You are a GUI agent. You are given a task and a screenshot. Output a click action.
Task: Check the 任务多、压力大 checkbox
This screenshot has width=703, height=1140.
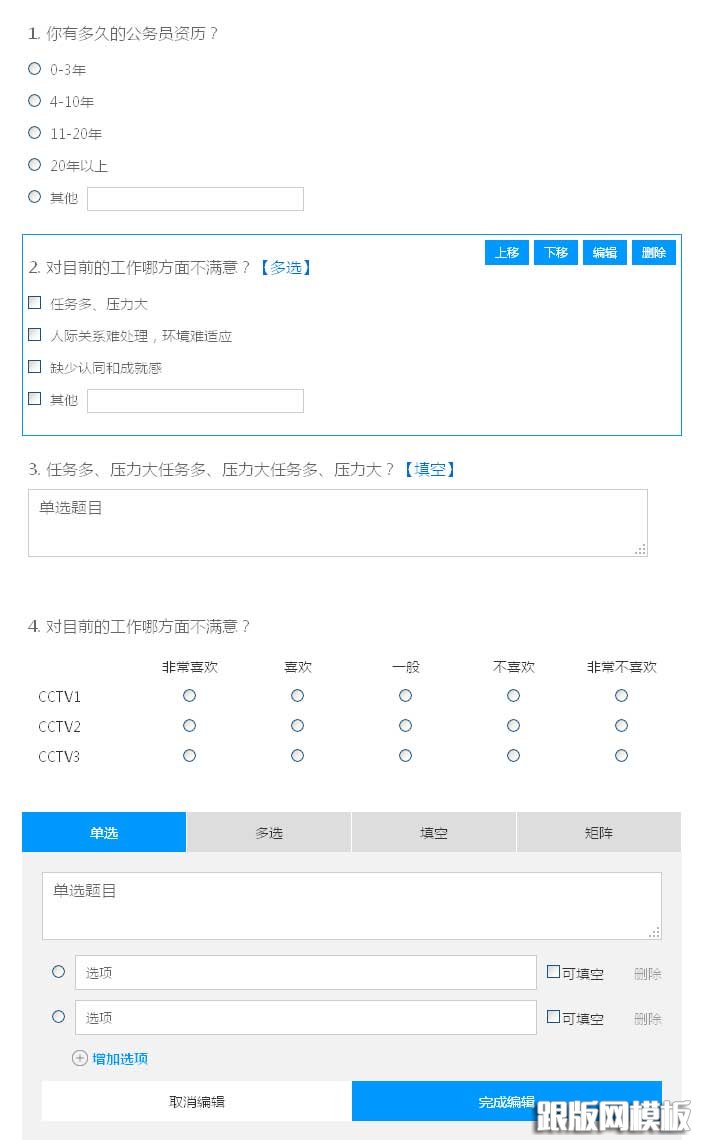(x=35, y=303)
